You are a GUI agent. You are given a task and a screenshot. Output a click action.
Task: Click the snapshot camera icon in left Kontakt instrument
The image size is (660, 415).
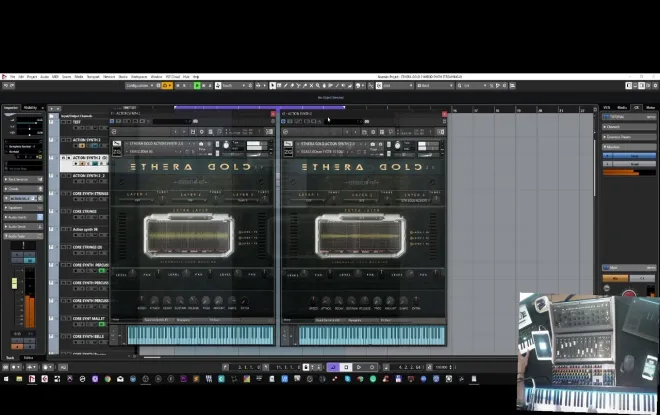pos(201,144)
